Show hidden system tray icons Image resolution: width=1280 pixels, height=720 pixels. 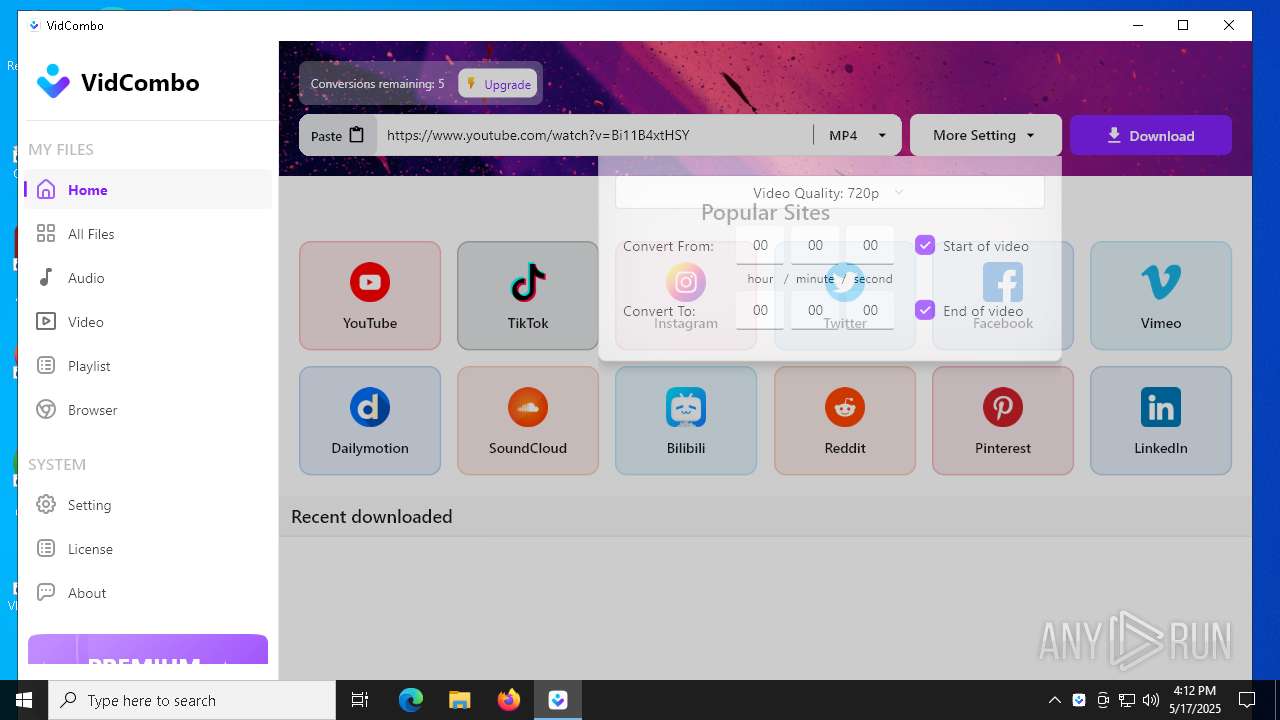click(x=1055, y=700)
